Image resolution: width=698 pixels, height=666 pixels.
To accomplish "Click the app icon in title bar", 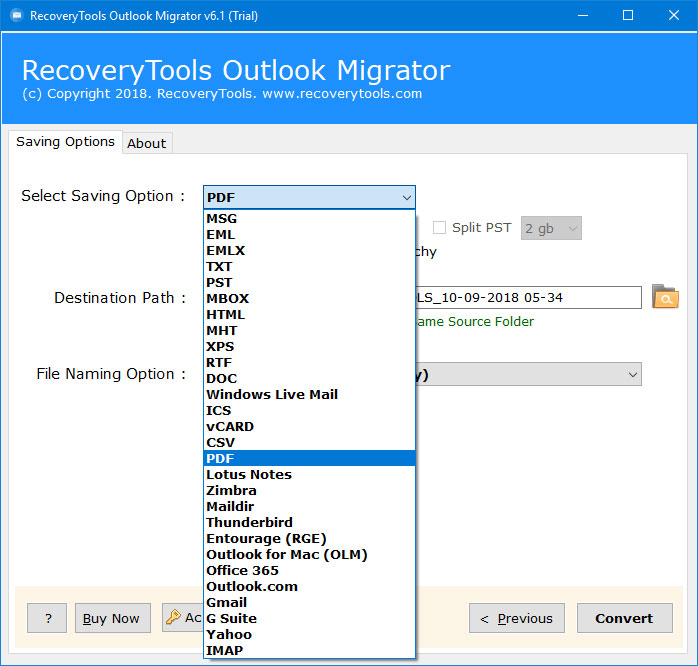I will point(16,16).
